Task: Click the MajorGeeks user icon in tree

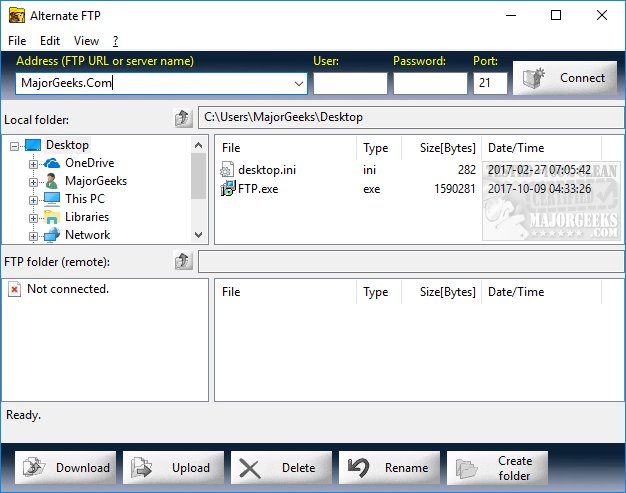Action: tap(52, 181)
